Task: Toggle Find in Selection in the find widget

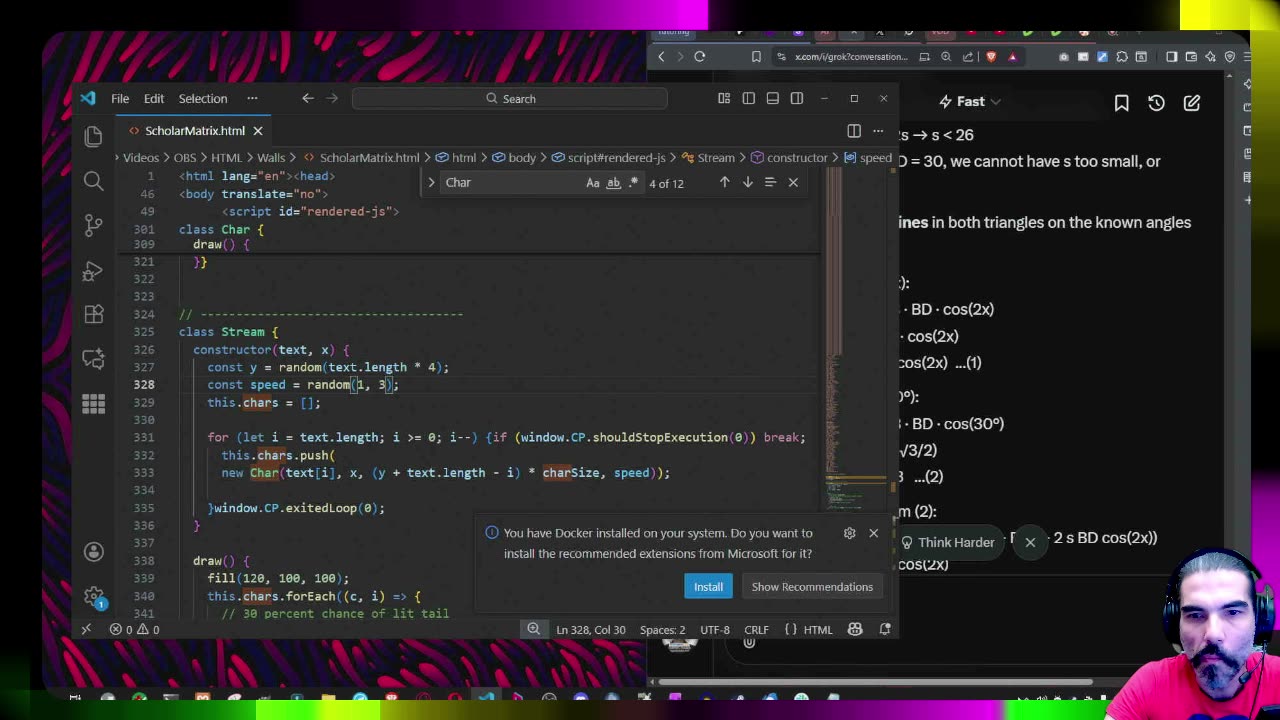Action: (770, 182)
